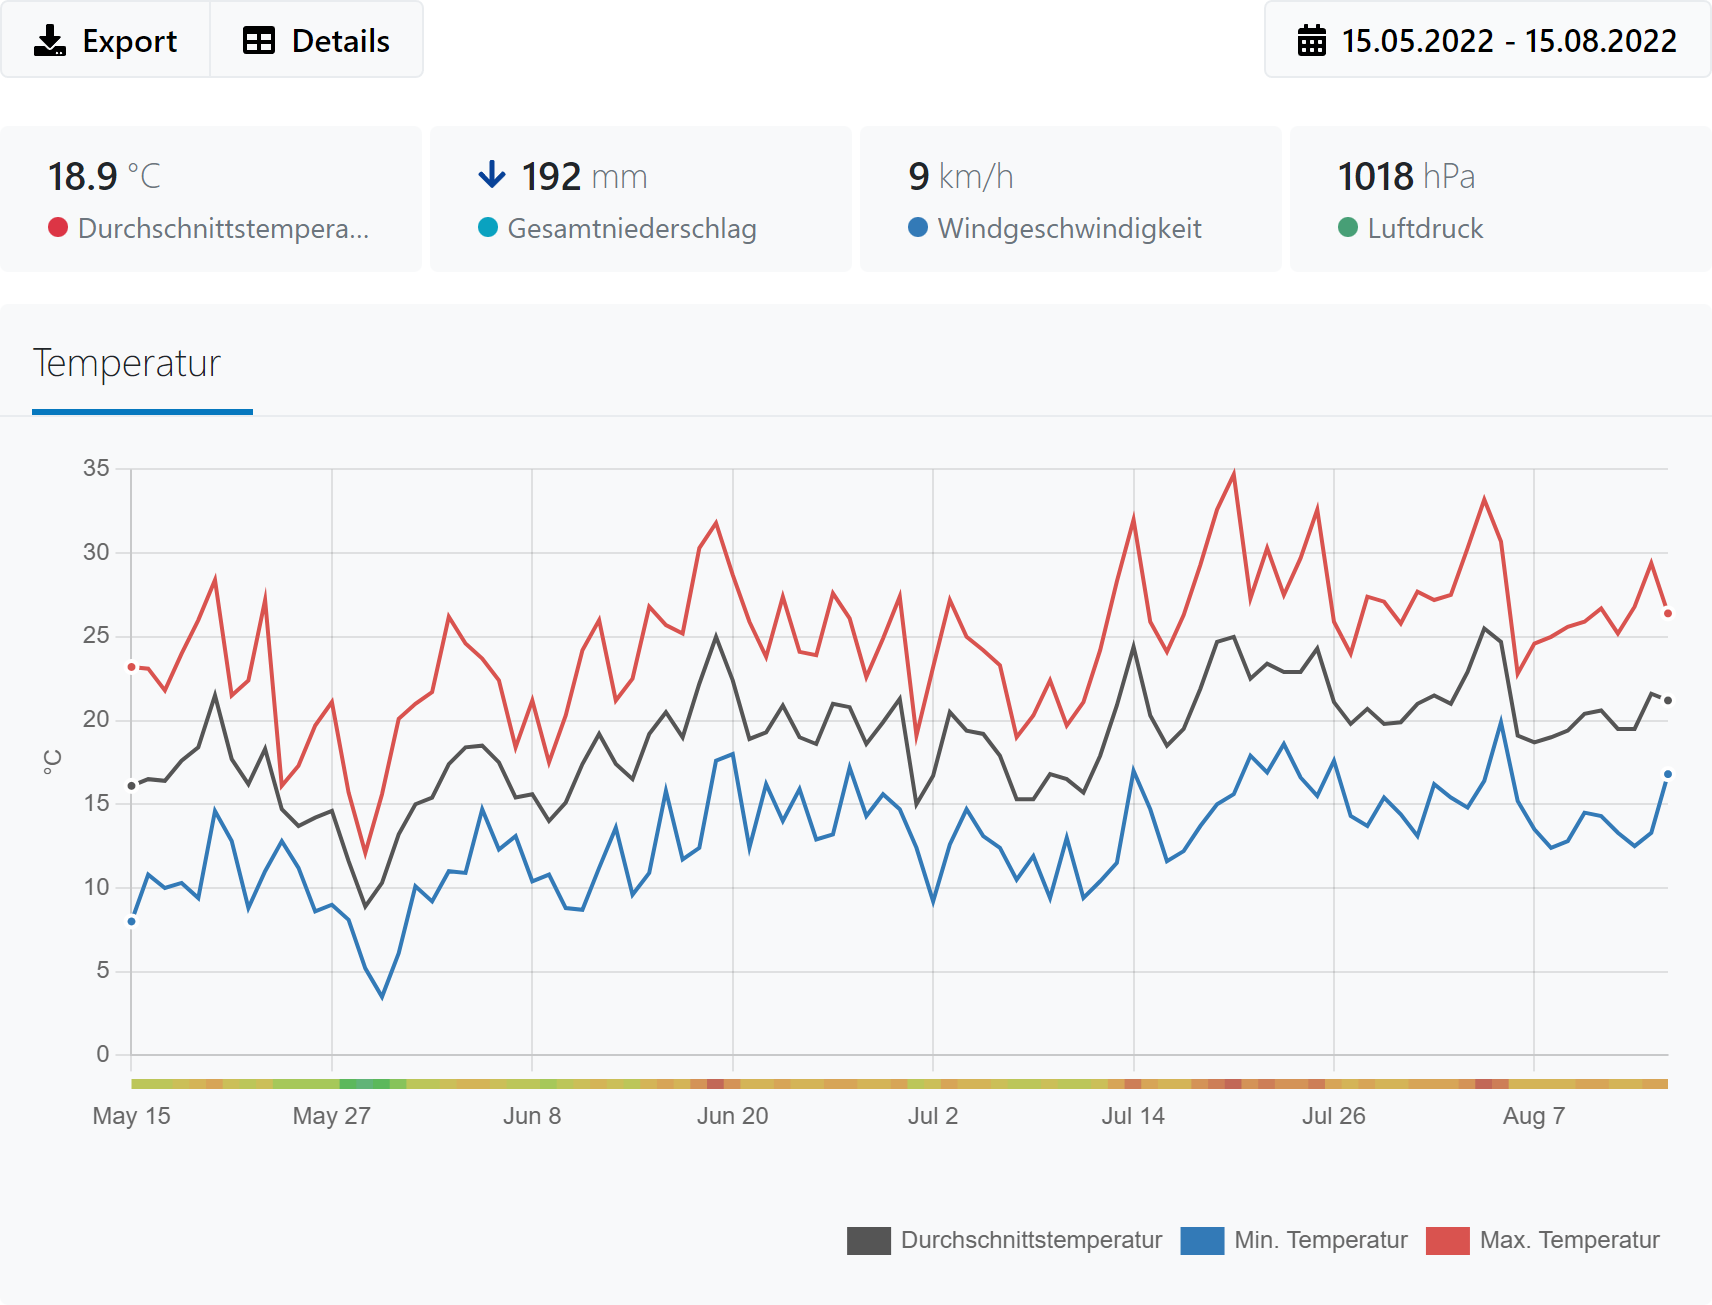Click the 'Jun 20' x-axis label
This screenshot has width=1712, height=1305.
pos(733,1116)
